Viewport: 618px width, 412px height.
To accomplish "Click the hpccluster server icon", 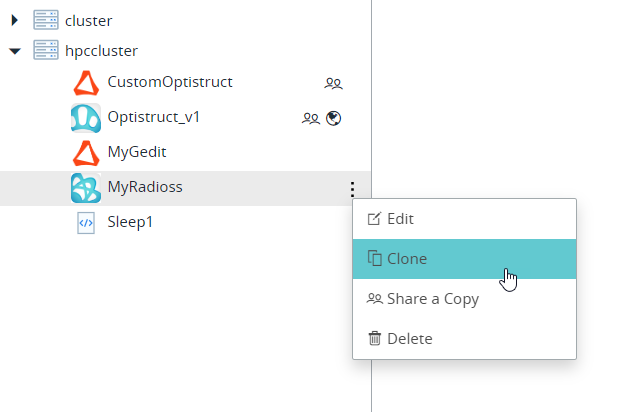I will coord(45,50).
